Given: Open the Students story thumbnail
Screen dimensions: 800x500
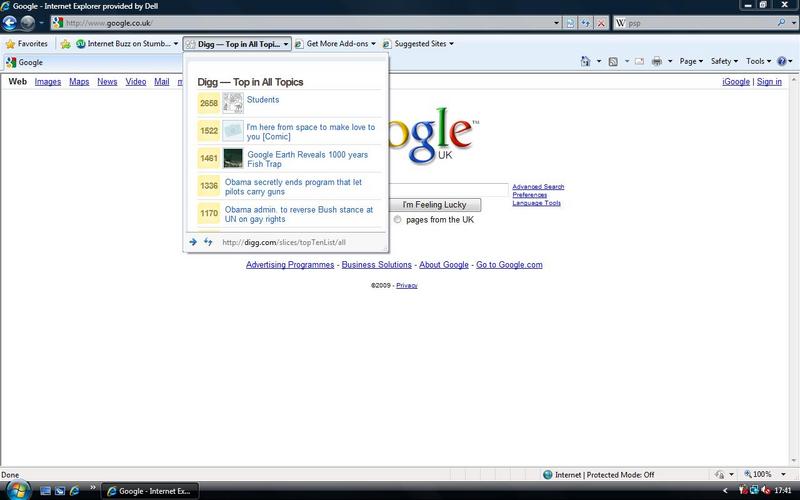Looking at the screenshot, I should tap(233, 103).
